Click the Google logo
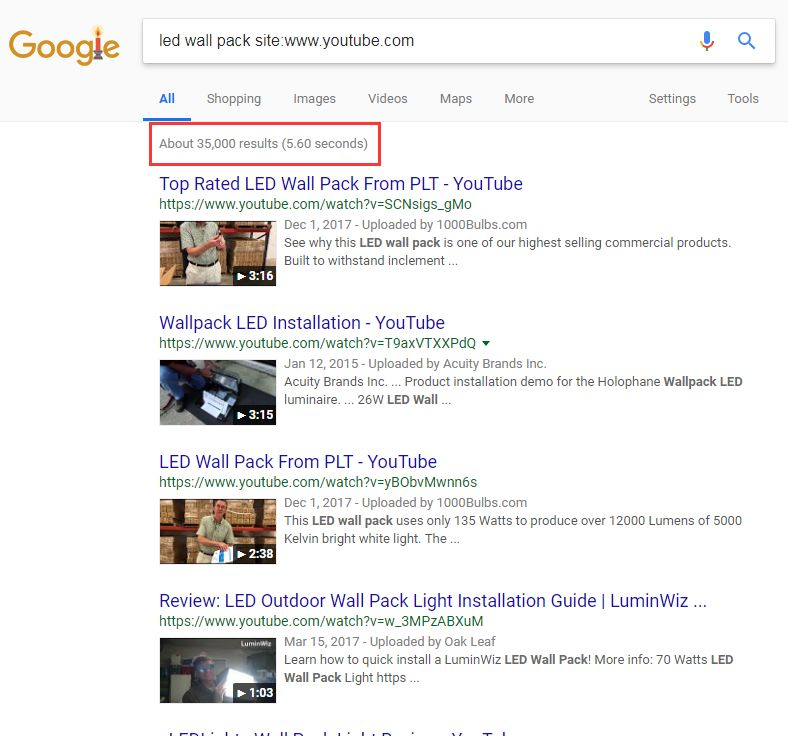This screenshot has width=788, height=736. [x=64, y=45]
